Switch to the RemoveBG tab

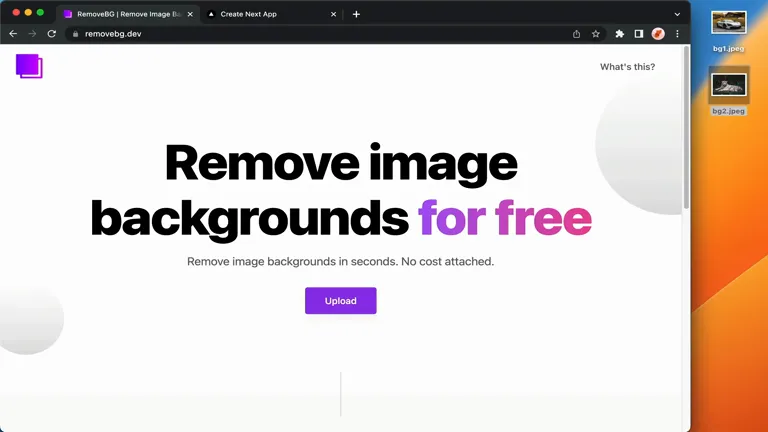[128, 14]
